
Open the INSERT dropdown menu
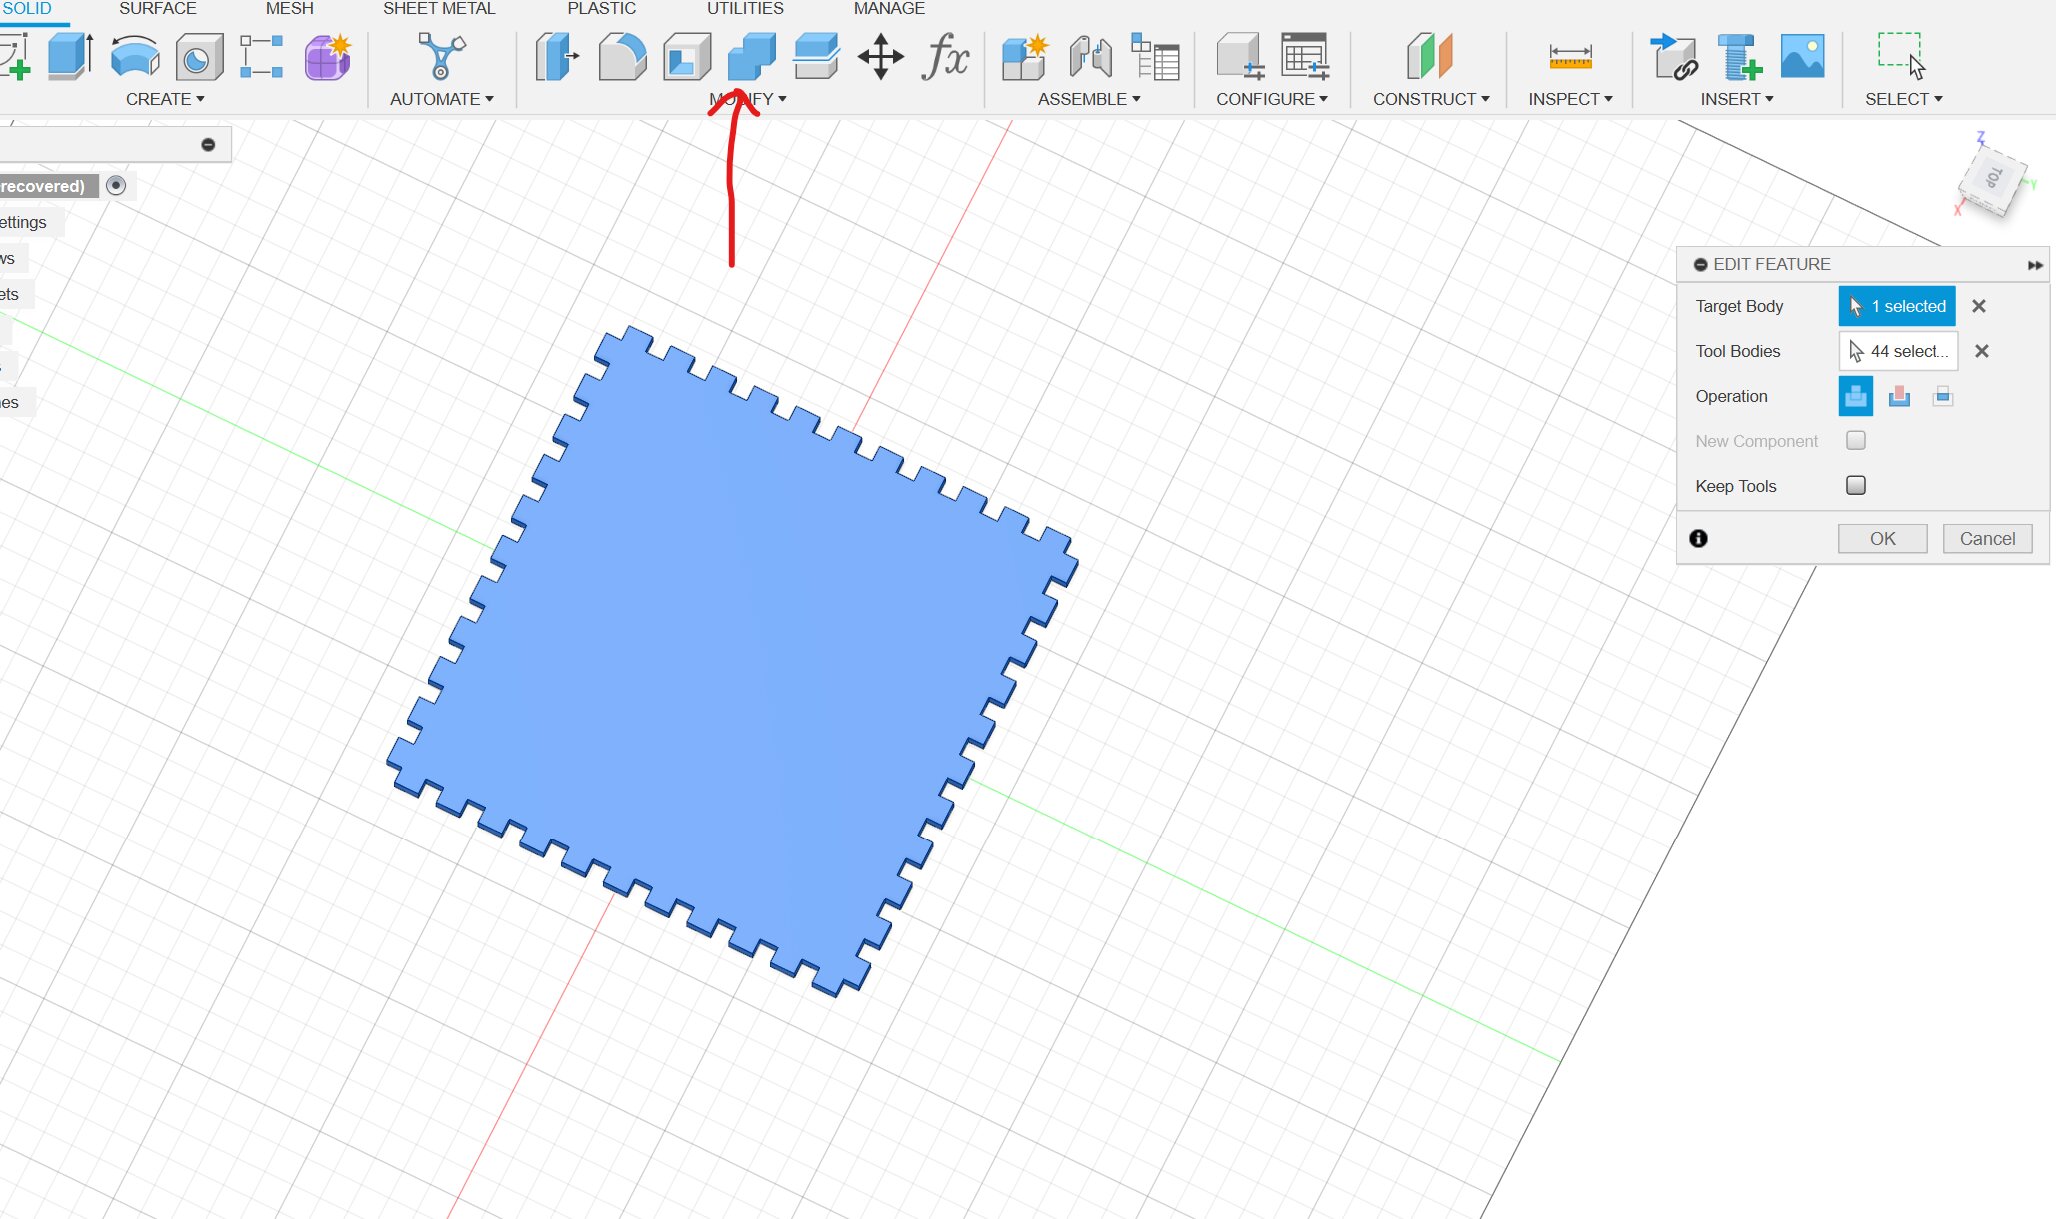coord(1737,99)
